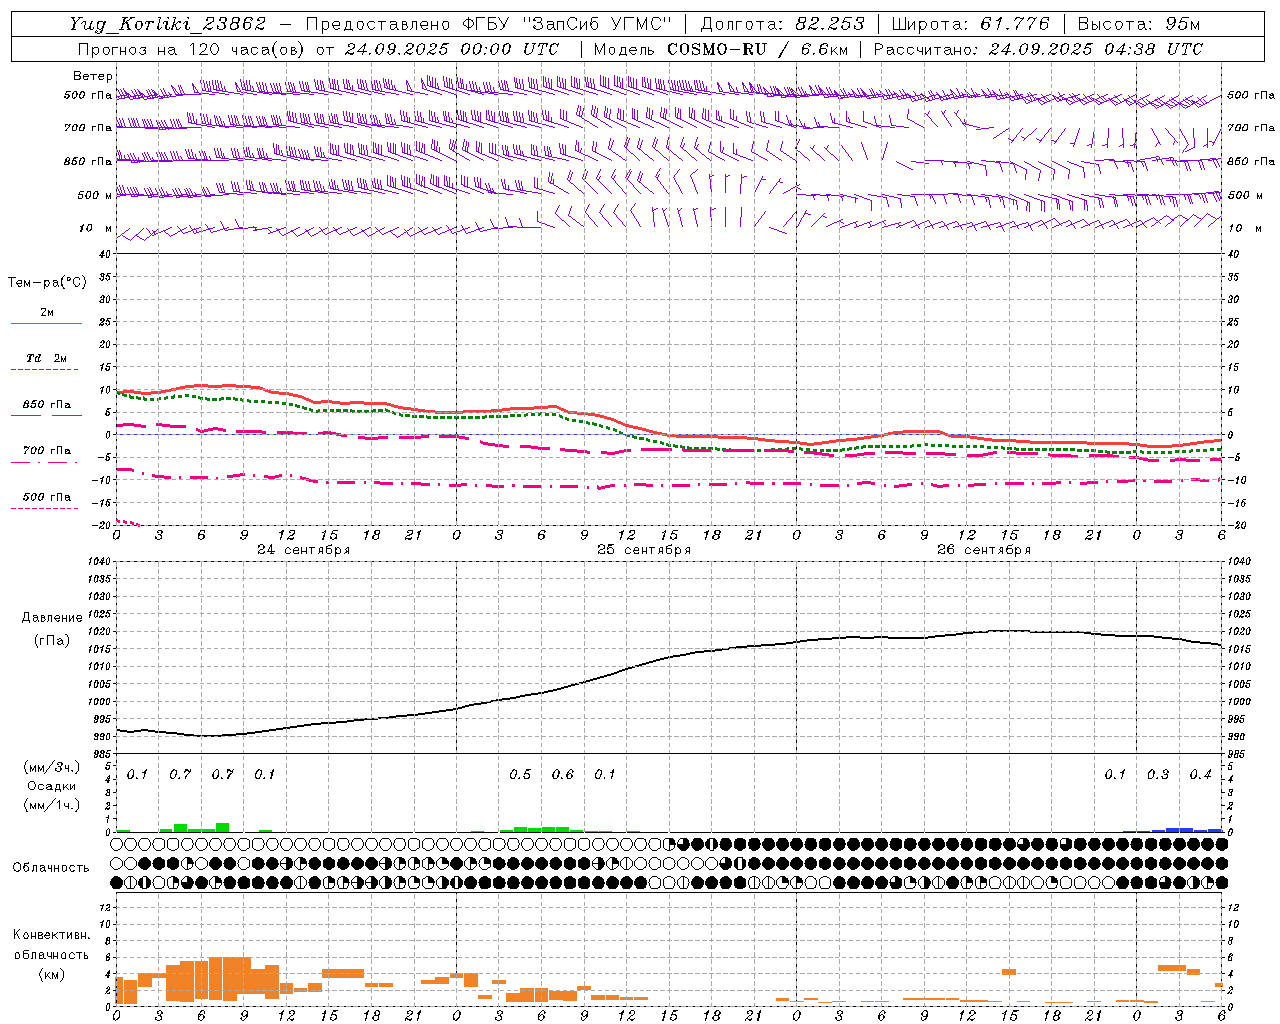Click the Конвективн. label text
The image size is (1280, 1024).
pyautogui.click(x=52, y=935)
